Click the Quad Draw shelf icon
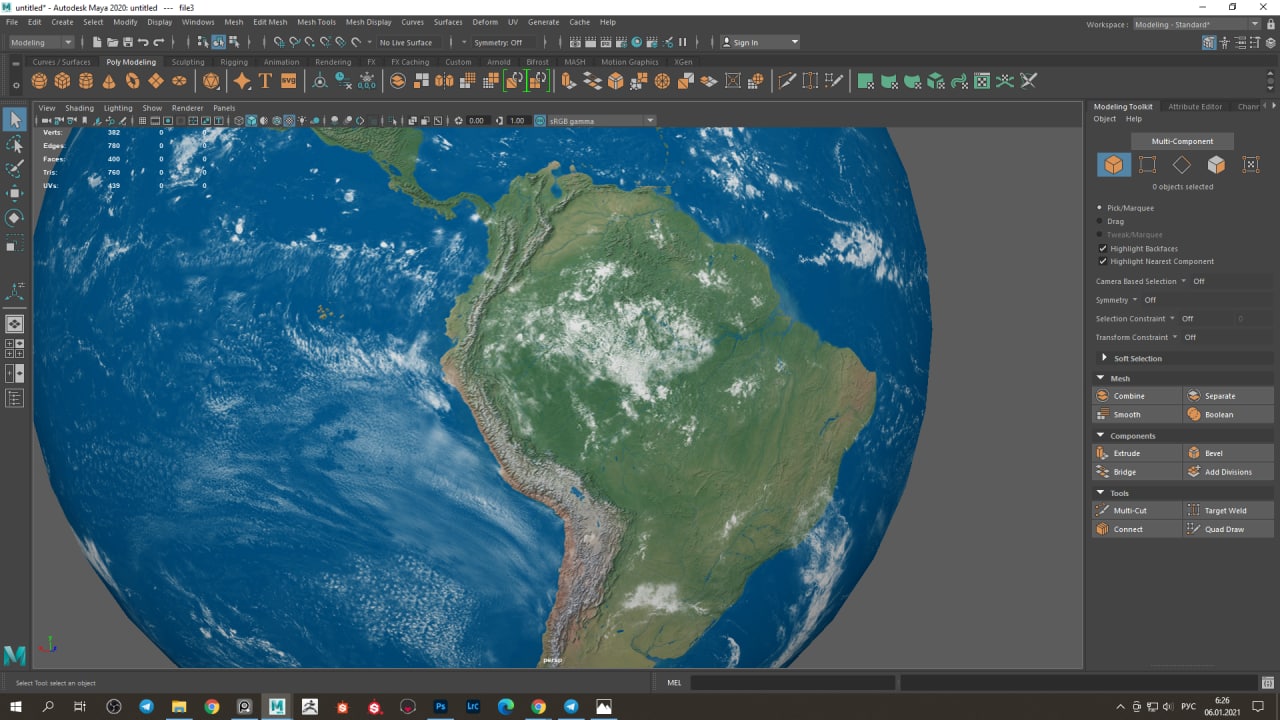Viewport: 1280px width, 720px height. 834,81
